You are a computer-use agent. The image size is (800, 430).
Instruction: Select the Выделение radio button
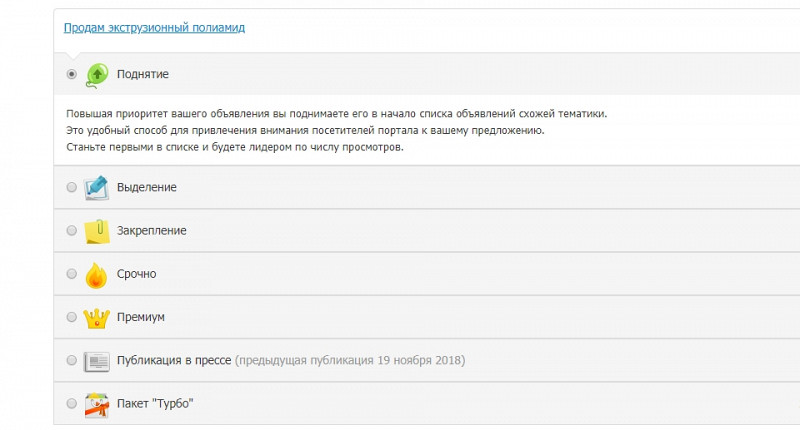click(71, 187)
